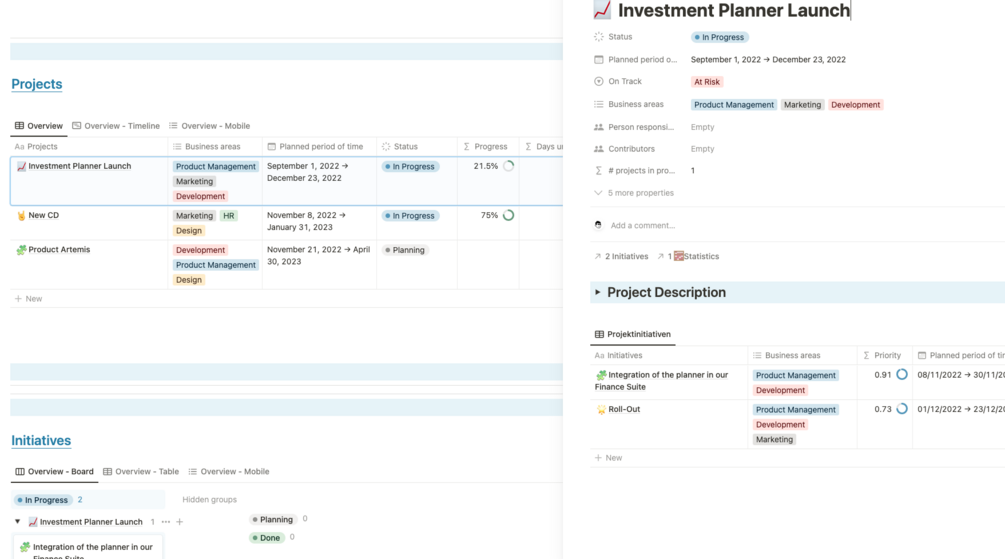Image resolution: width=1005 pixels, height=559 pixels.
Task: Click the Add a comment field
Action: tap(643, 225)
